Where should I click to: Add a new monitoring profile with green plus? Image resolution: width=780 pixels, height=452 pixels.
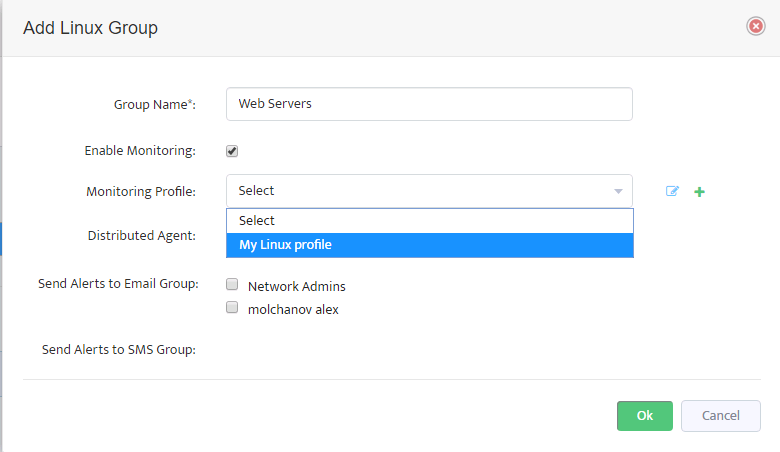pyautogui.click(x=699, y=191)
